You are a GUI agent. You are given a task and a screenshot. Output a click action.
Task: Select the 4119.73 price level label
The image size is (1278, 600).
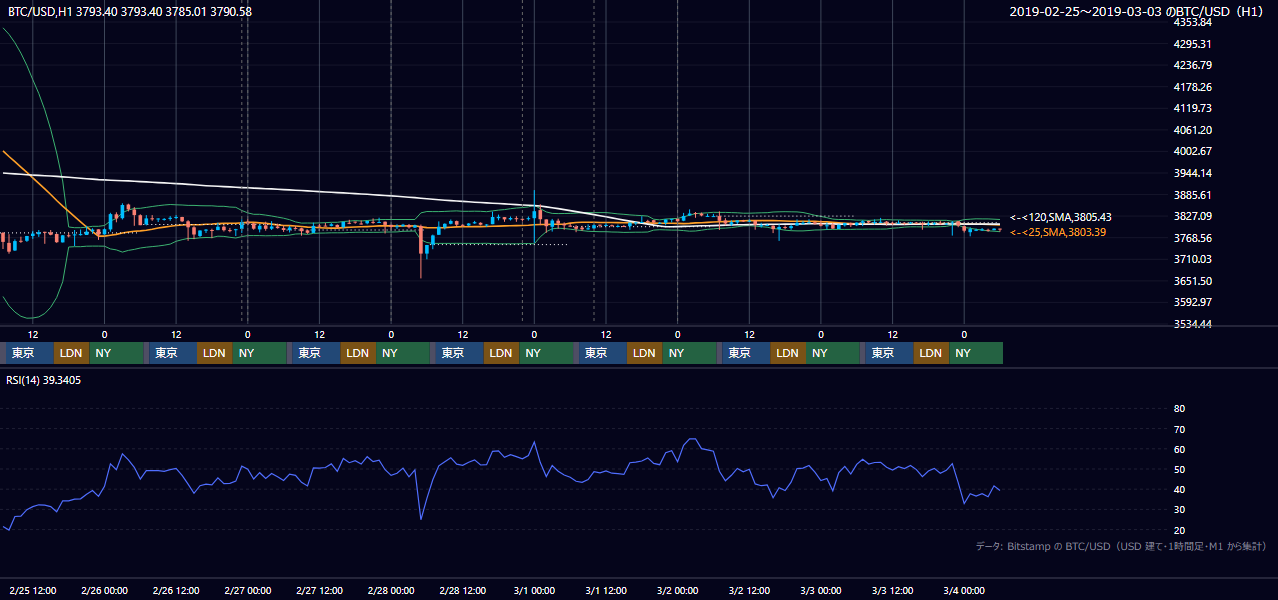pos(1193,108)
